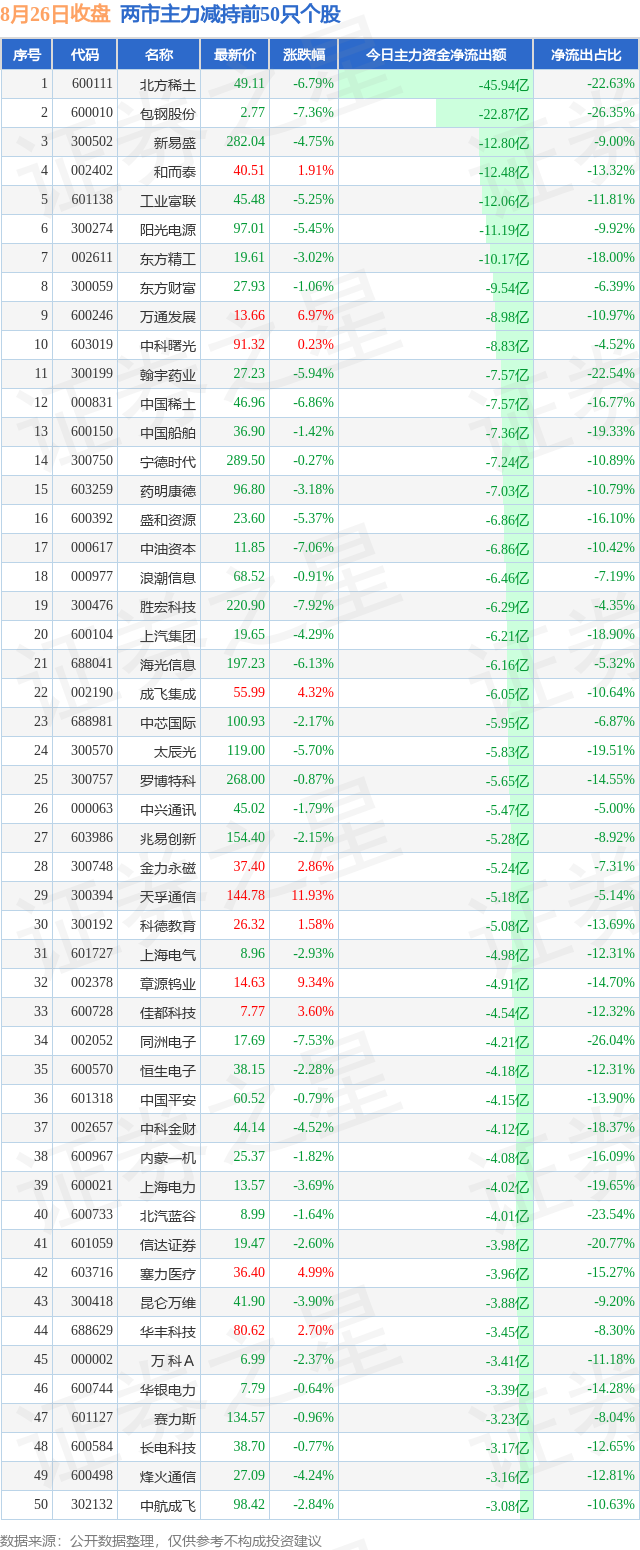
Task: Click the 天孚通信 change 11.93%
Action: pos(313,895)
